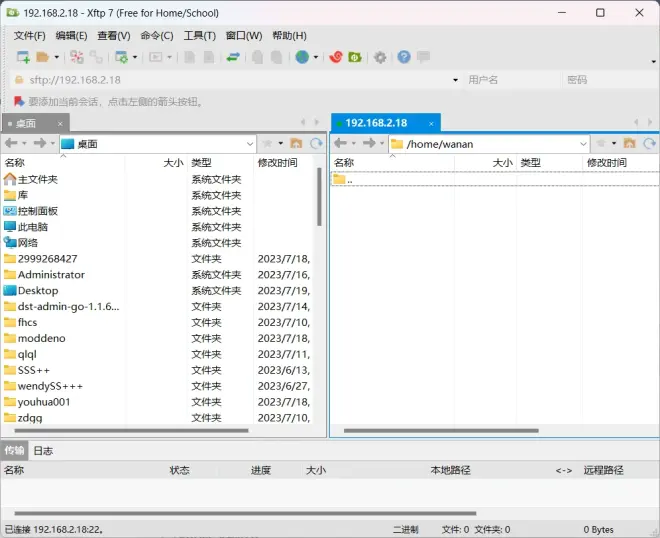The width and height of the screenshot is (660, 538).
Task: Open the 编辑(E) menu
Action: (72, 36)
